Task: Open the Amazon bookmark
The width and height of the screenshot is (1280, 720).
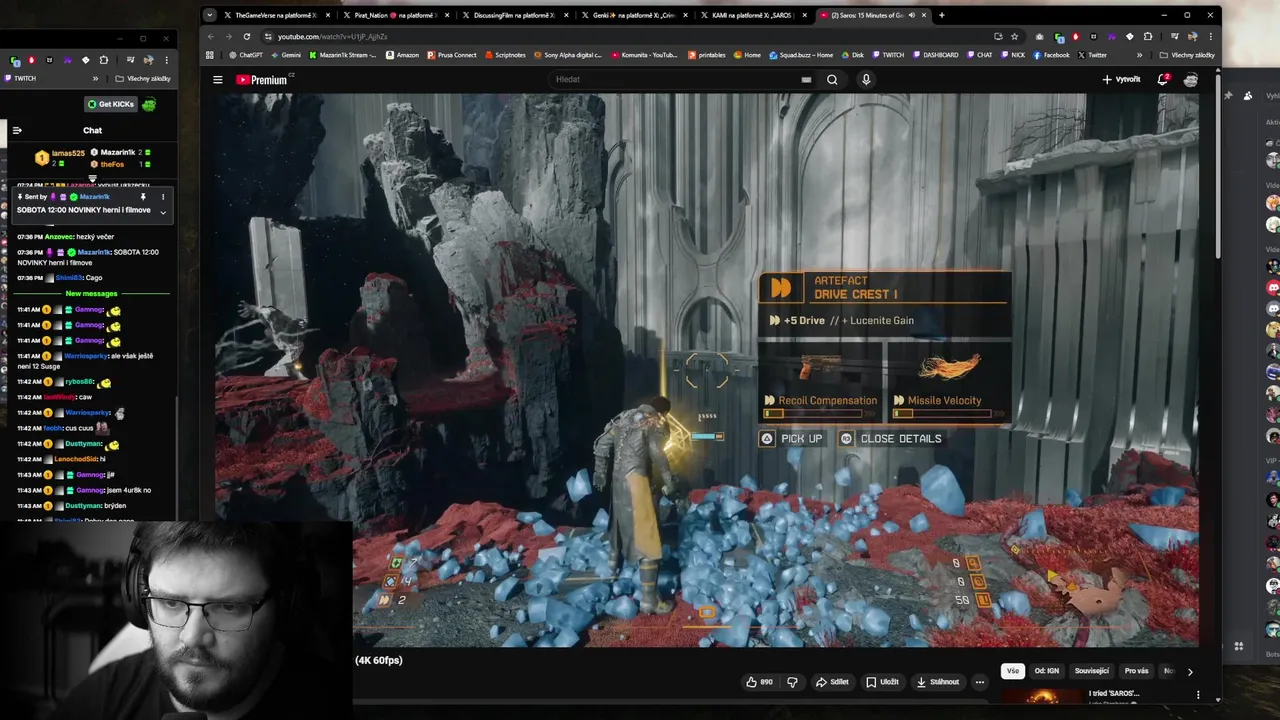Action: 402,55
